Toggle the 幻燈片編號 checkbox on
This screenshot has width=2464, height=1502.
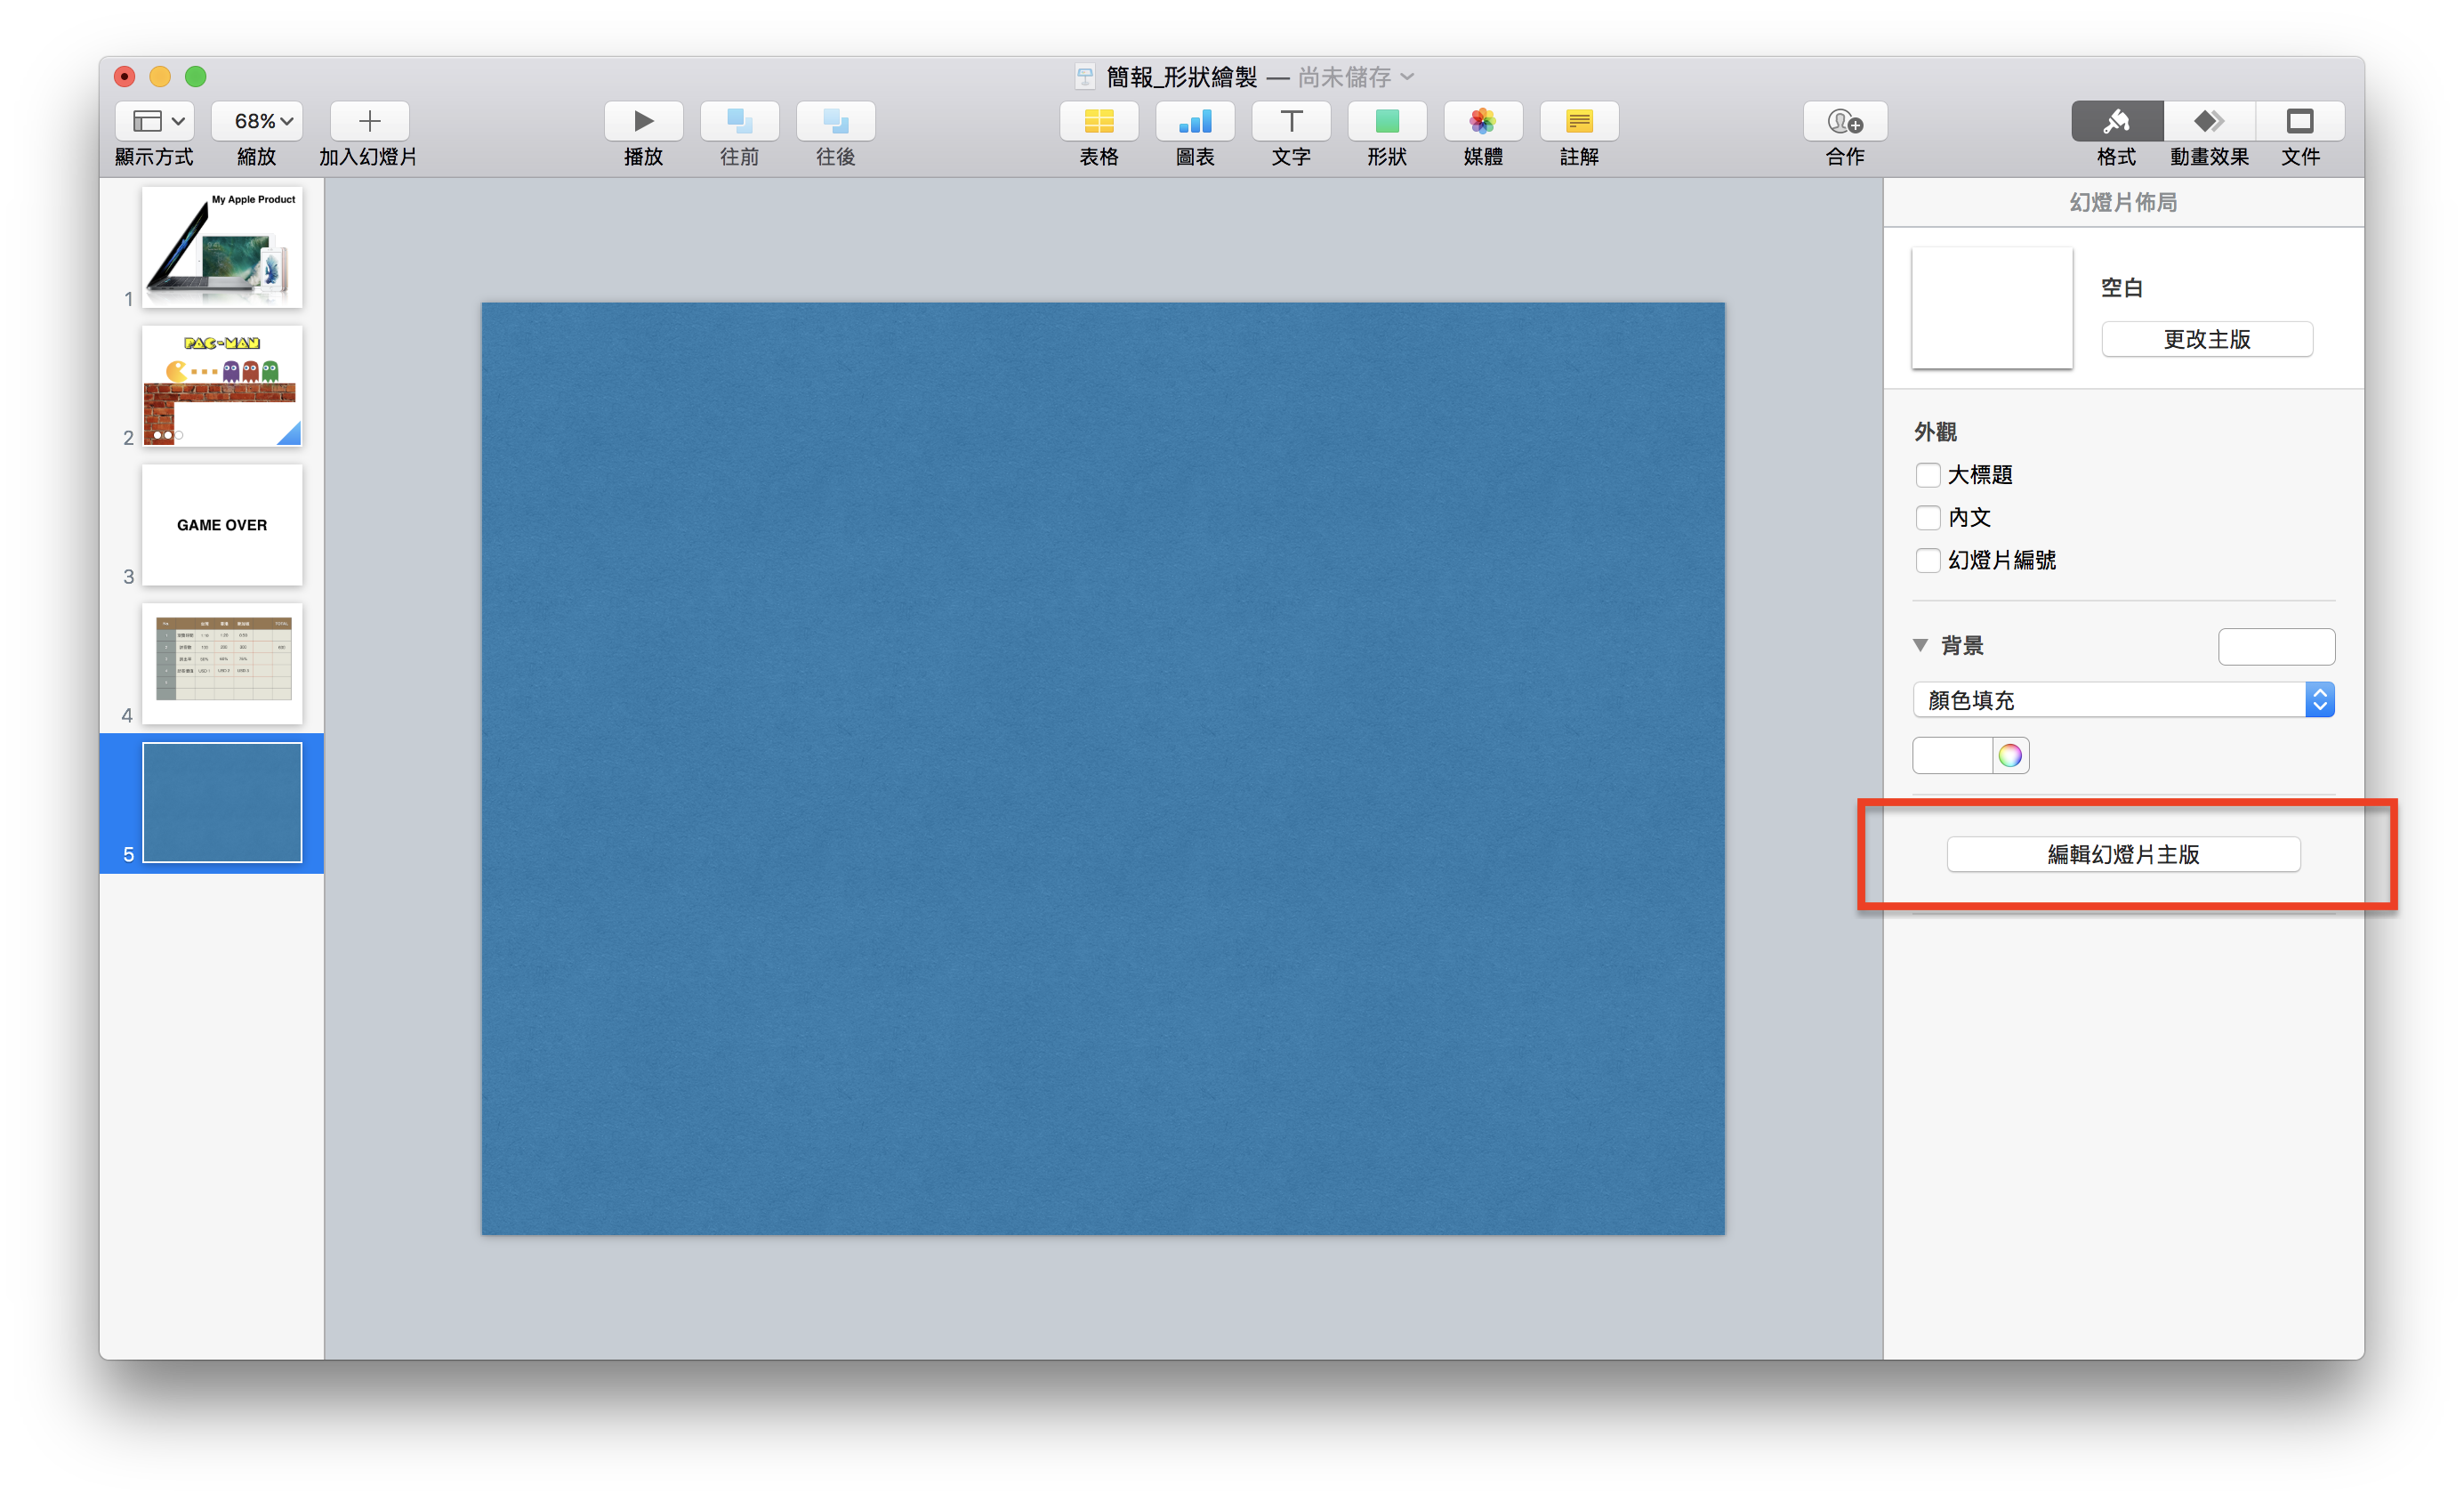pos(1926,560)
